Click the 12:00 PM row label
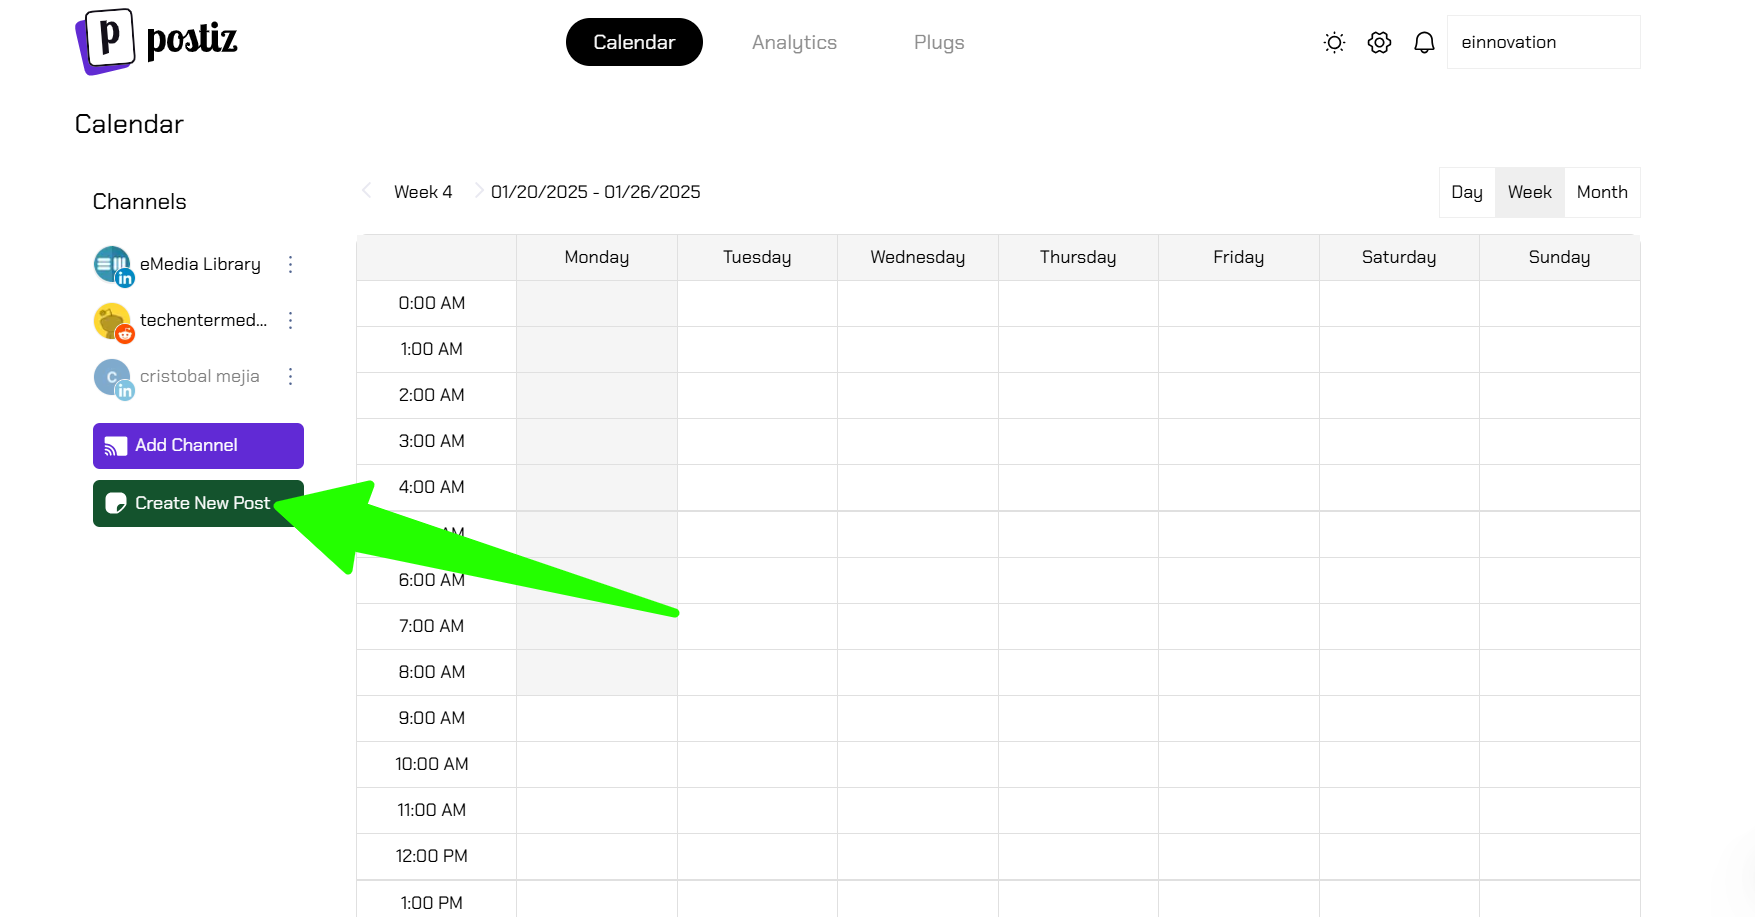The width and height of the screenshot is (1755, 917). point(432,856)
